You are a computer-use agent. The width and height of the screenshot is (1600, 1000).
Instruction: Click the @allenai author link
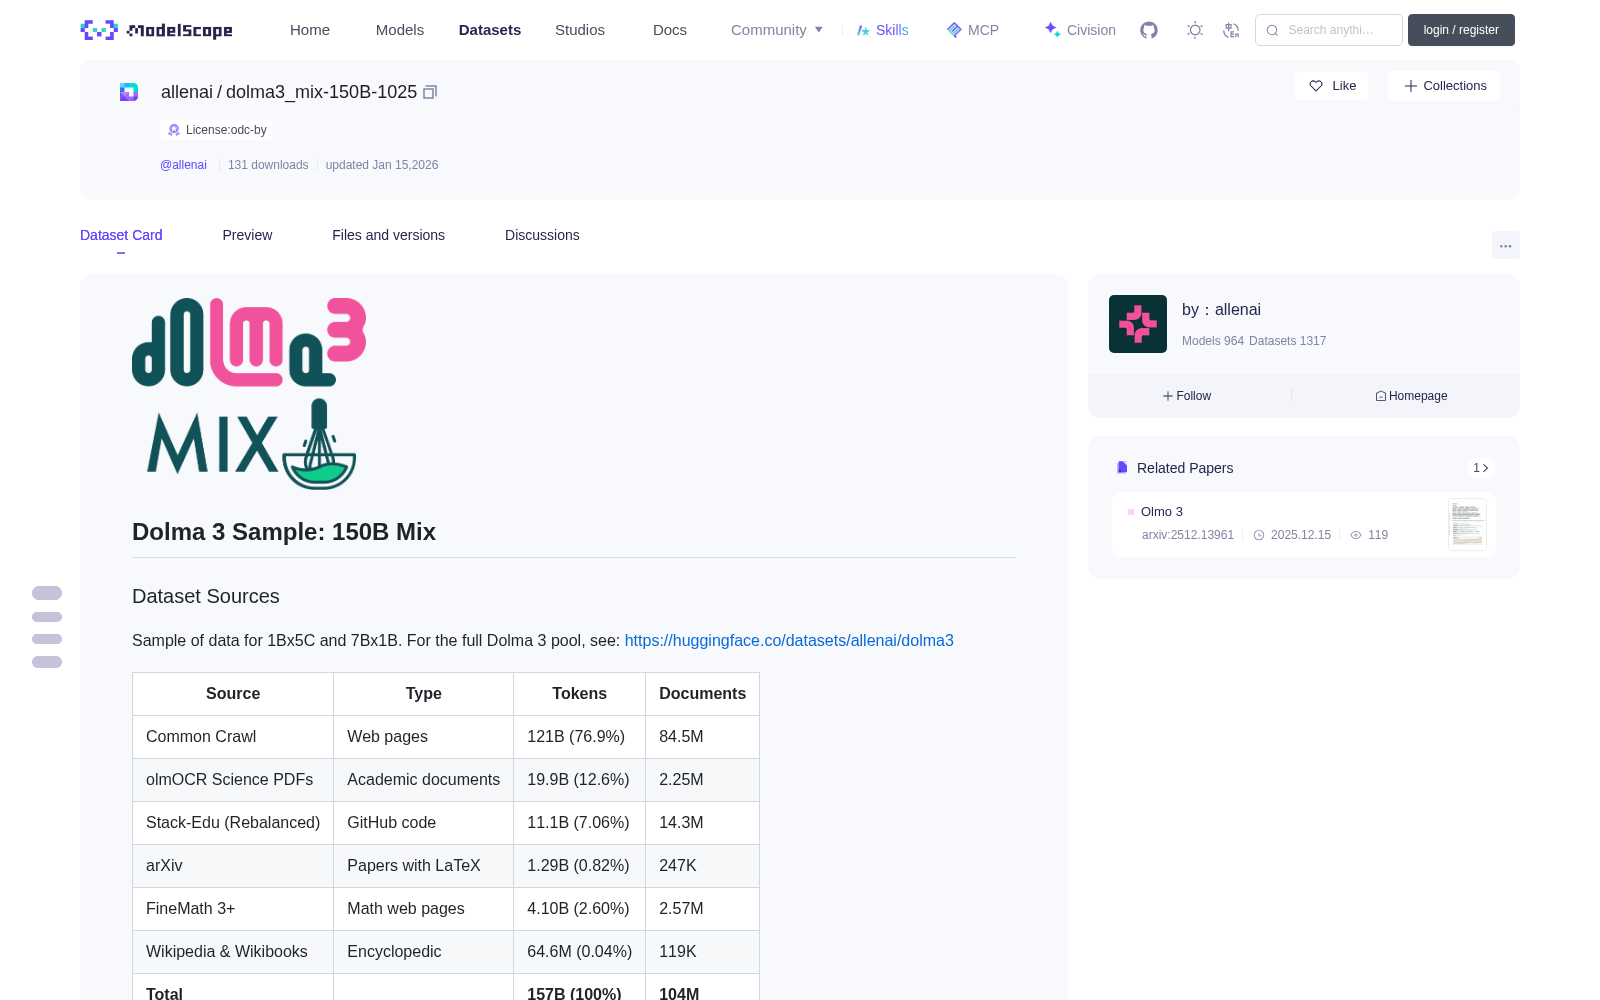(183, 165)
